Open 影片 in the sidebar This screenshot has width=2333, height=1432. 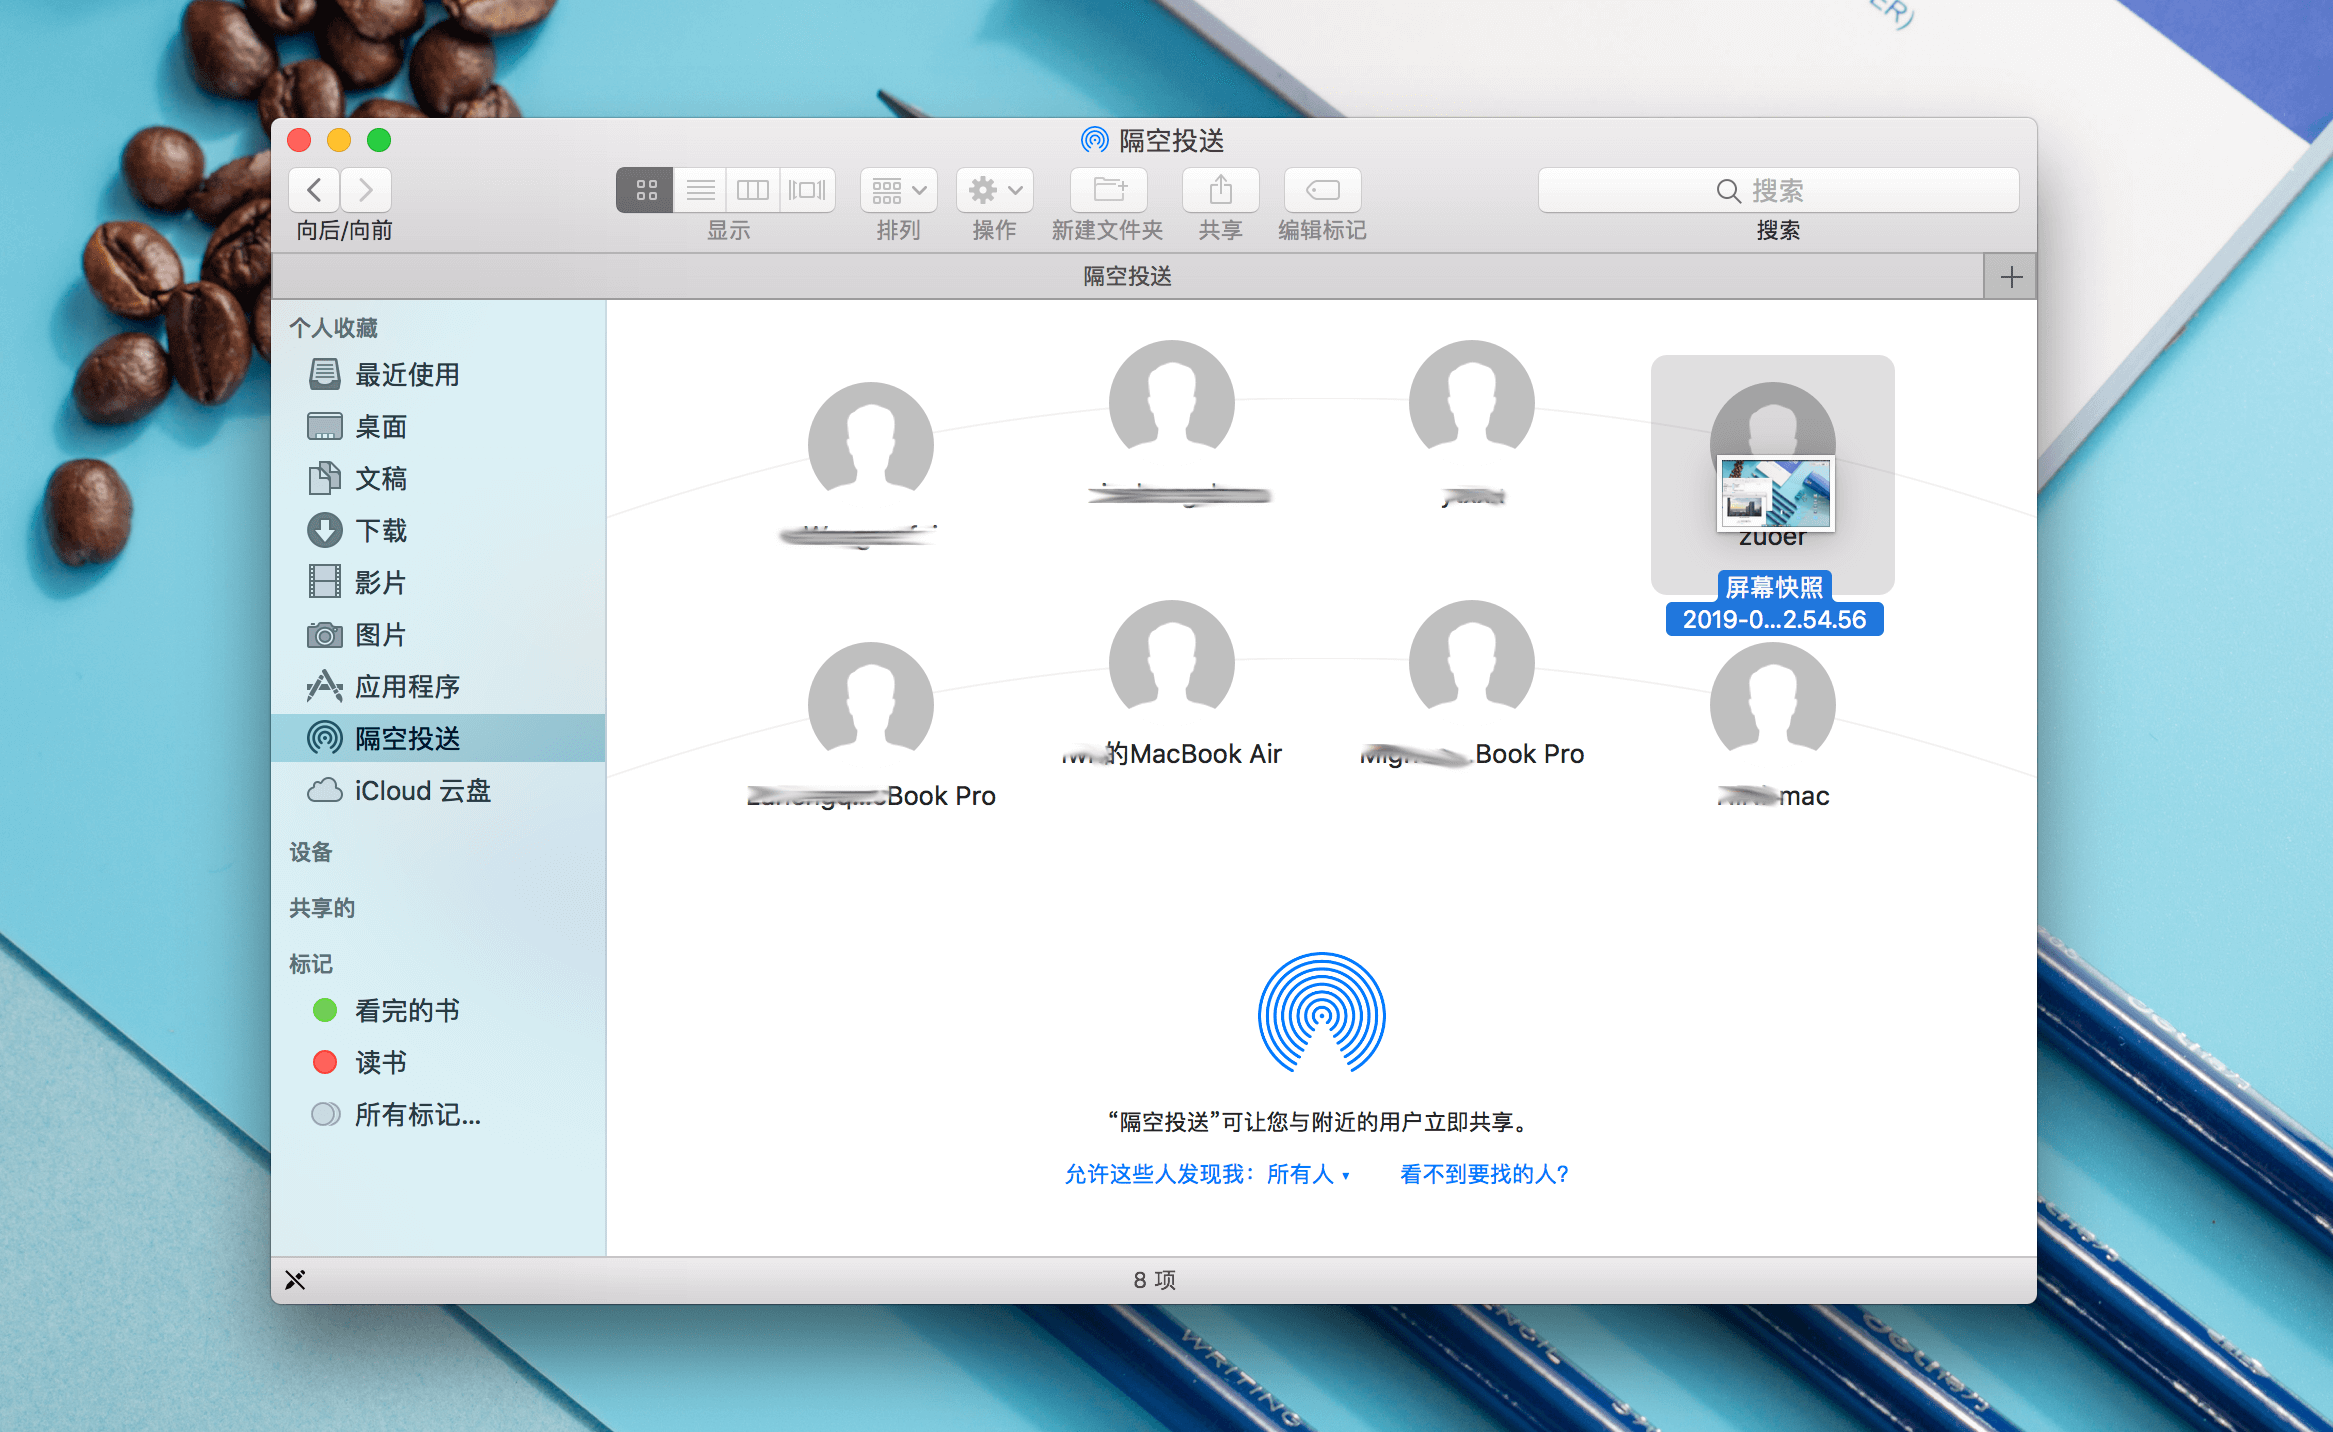(438, 583)
